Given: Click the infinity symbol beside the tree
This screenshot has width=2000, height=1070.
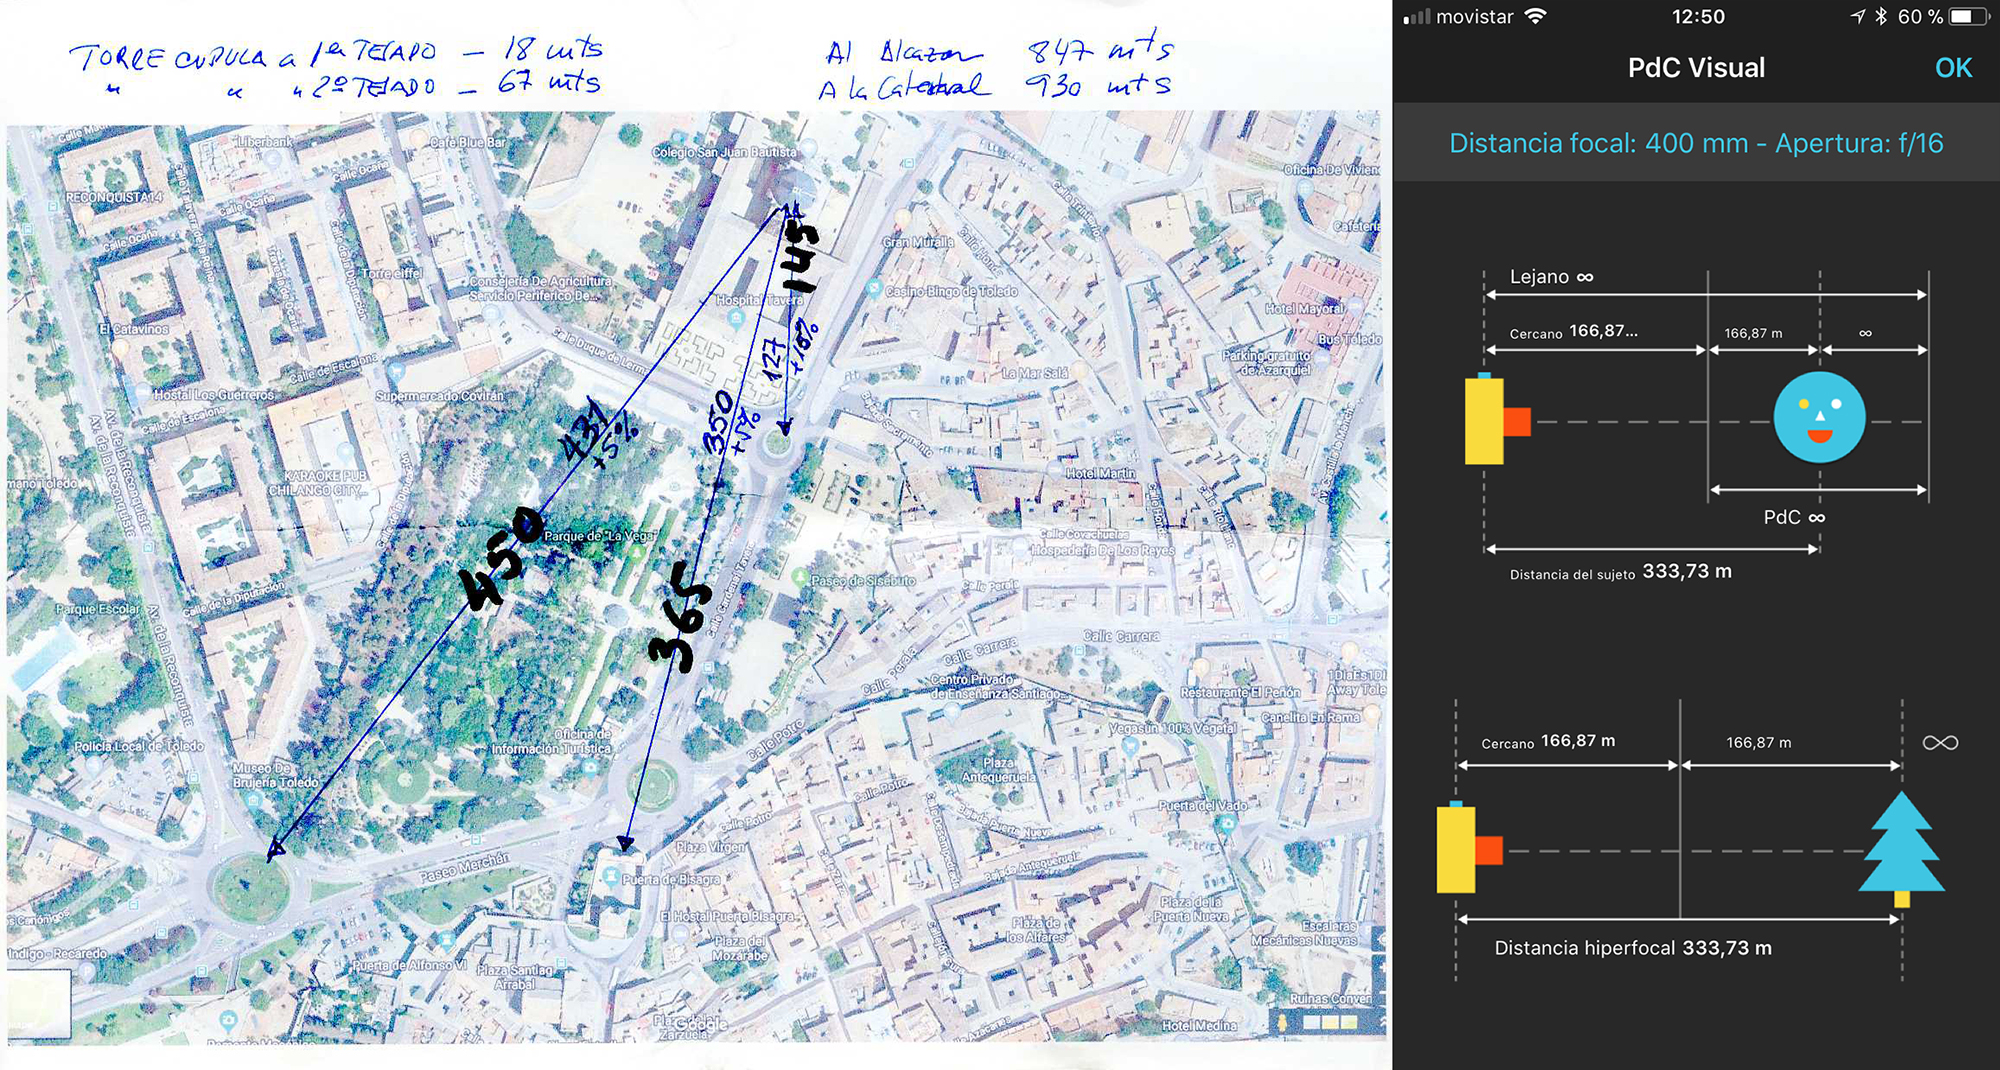Looking at the screenshot, I should pyautogui.click(x=1939, y=743).
